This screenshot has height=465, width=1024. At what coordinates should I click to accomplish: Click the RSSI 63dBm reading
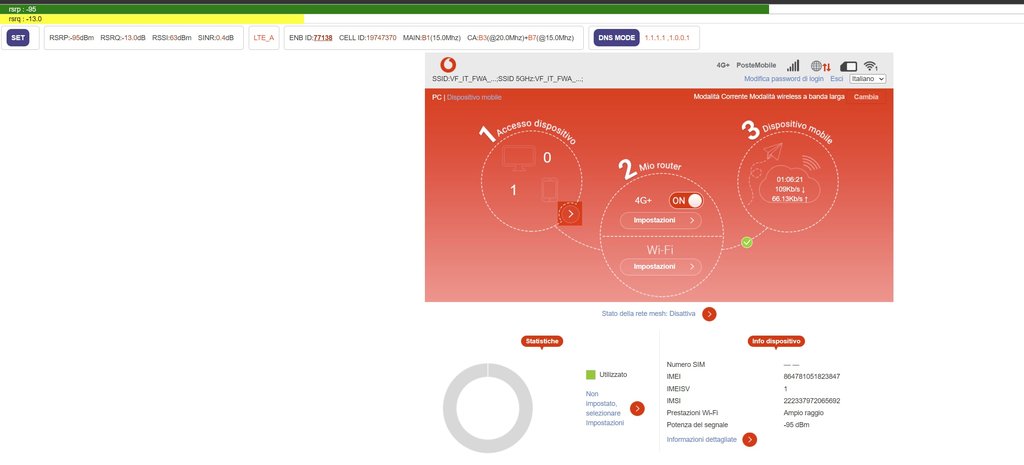click(x=172, y=38)
